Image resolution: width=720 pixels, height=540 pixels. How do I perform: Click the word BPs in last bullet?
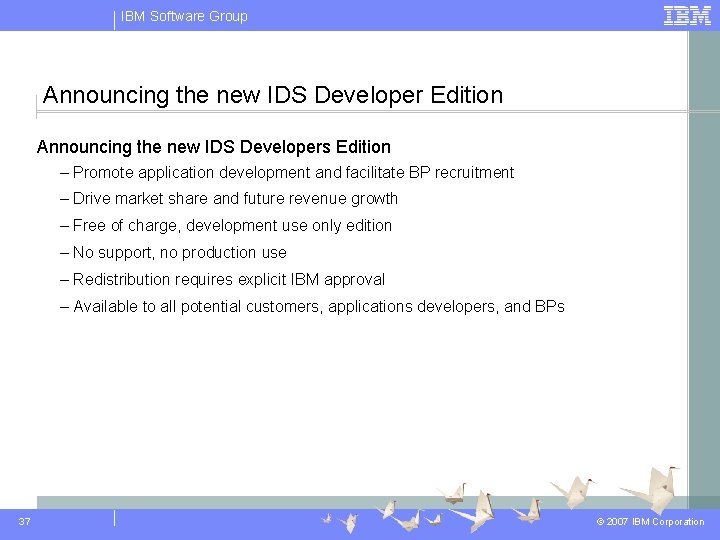550,306
